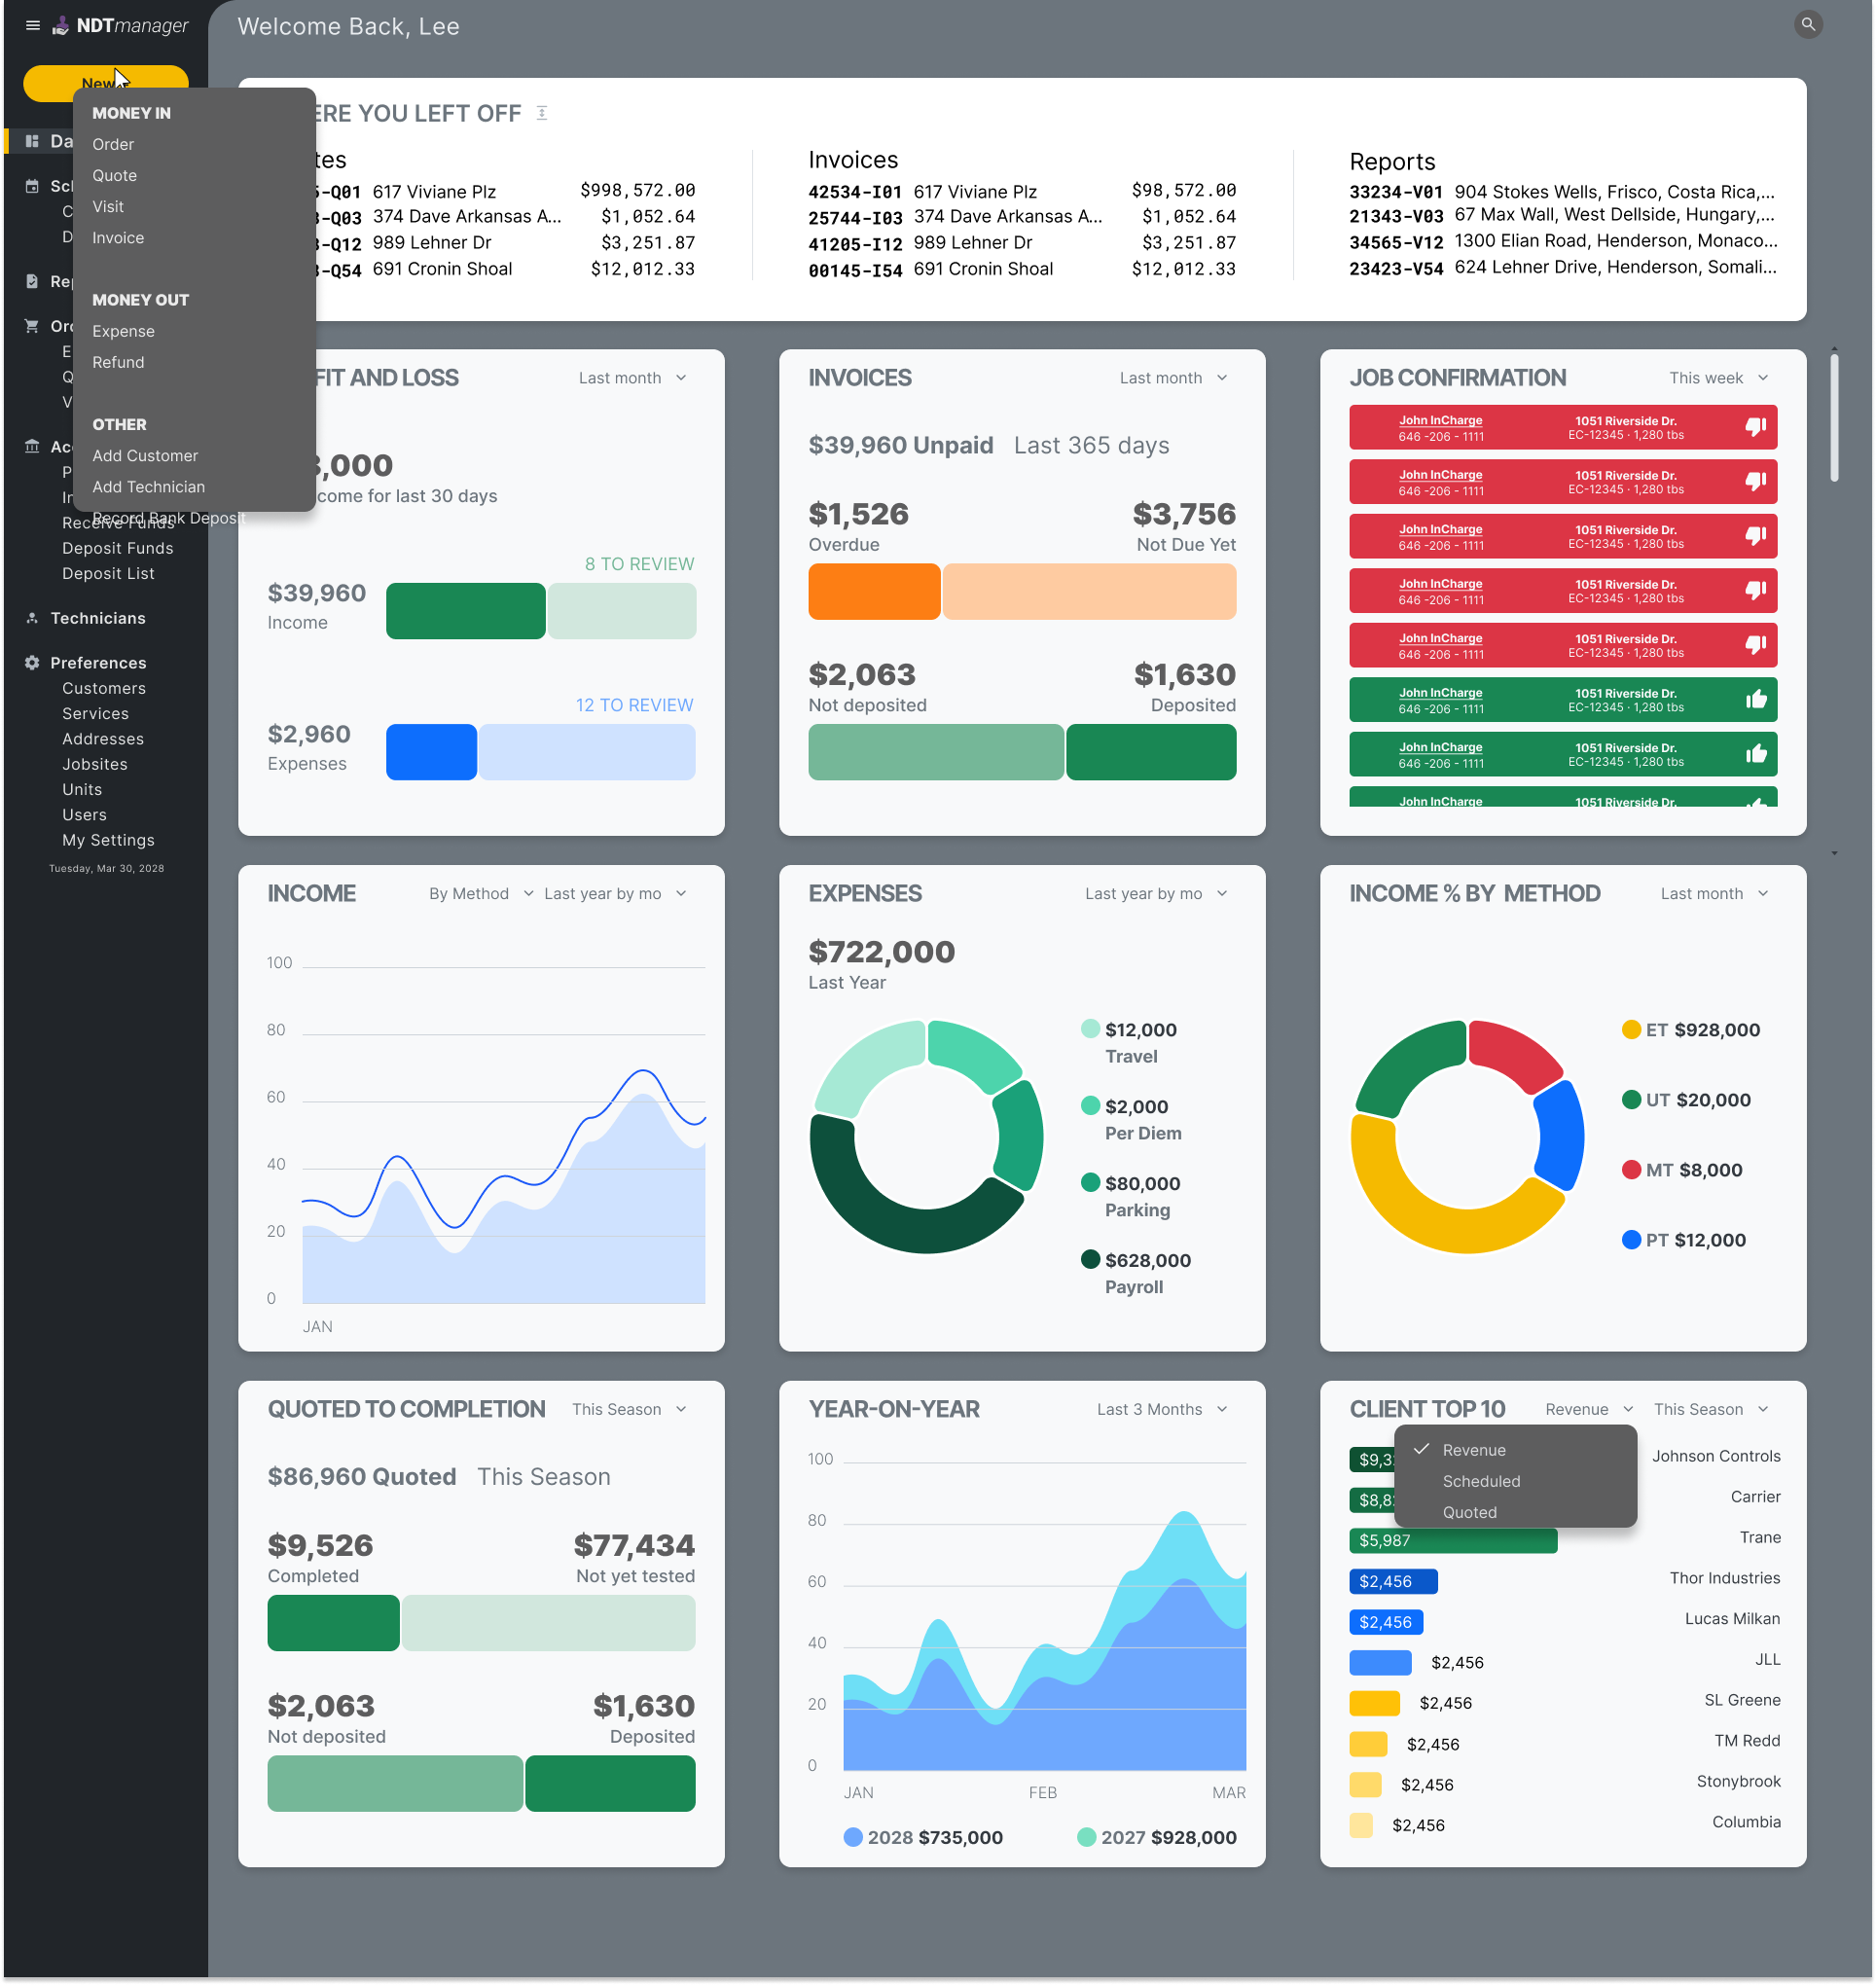Image resolution: width=1876 pixels, height=1985 pixels.
Task: Click the Orders cart icon in sidebar
Action: [x=32, y=326]
